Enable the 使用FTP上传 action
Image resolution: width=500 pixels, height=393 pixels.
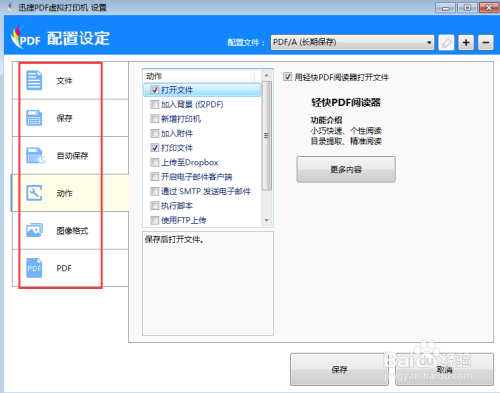click(155, 220)
